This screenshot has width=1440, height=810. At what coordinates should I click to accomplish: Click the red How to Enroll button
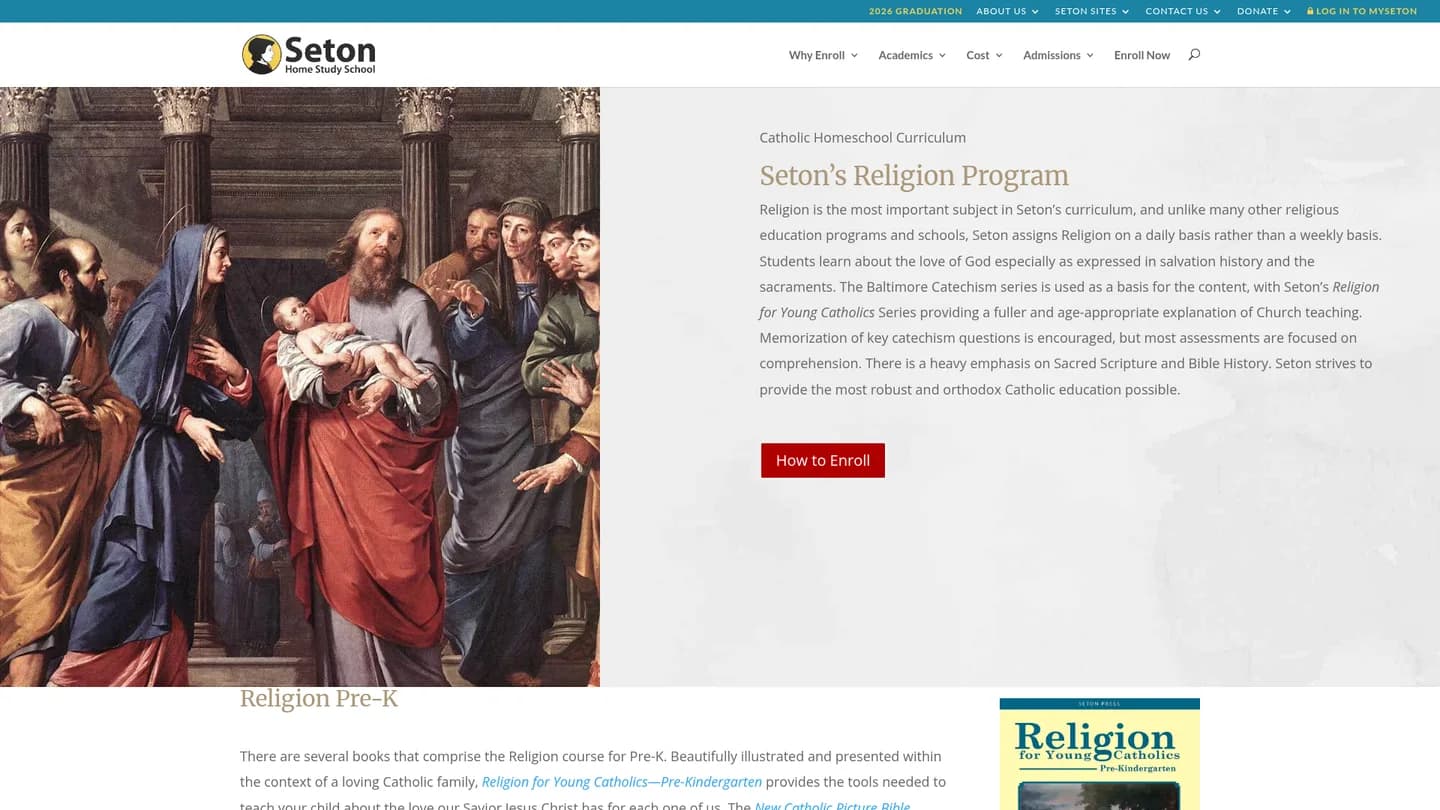[x=823, y=460]
